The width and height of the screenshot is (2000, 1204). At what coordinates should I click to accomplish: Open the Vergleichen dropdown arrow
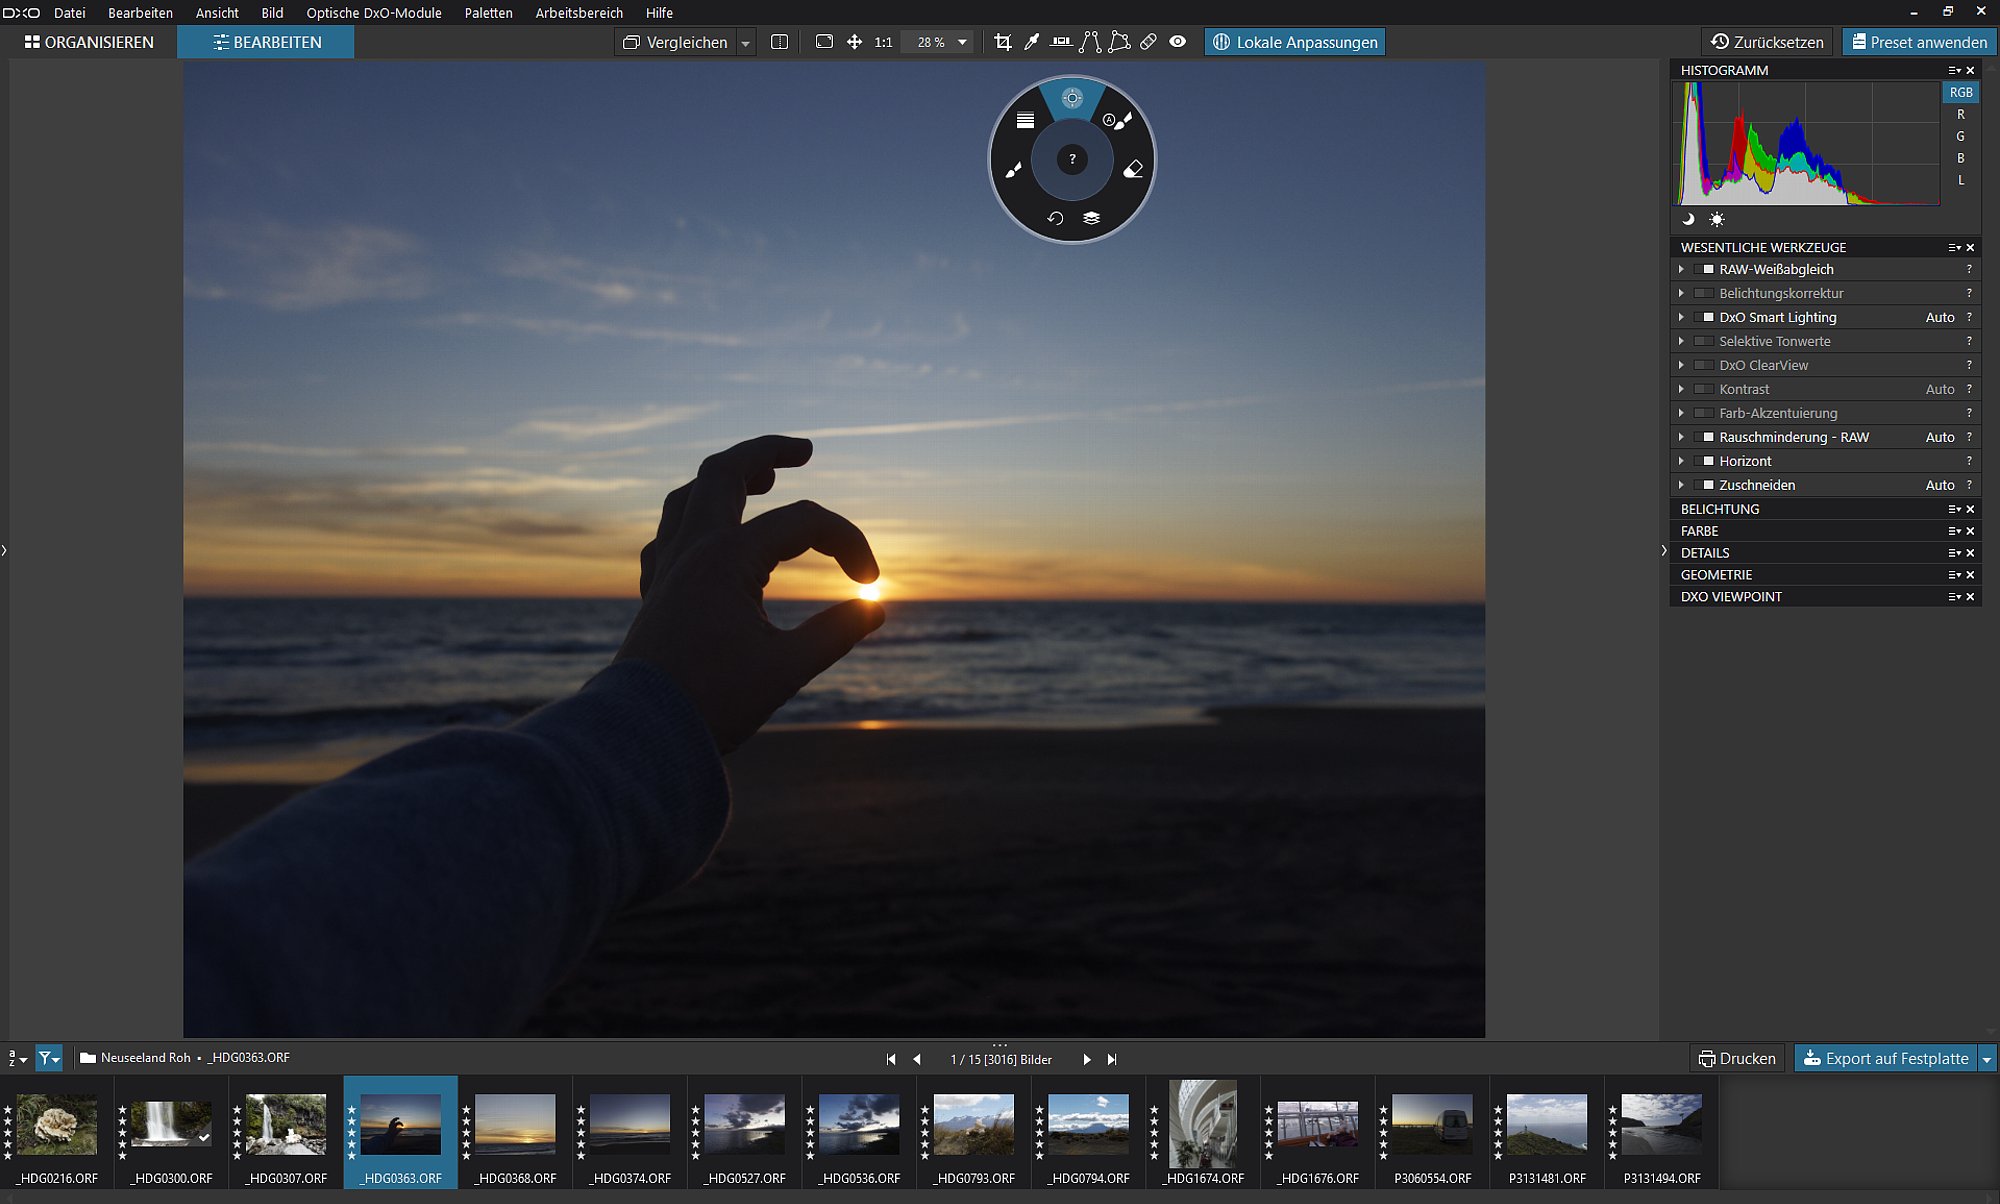[745, 43]
